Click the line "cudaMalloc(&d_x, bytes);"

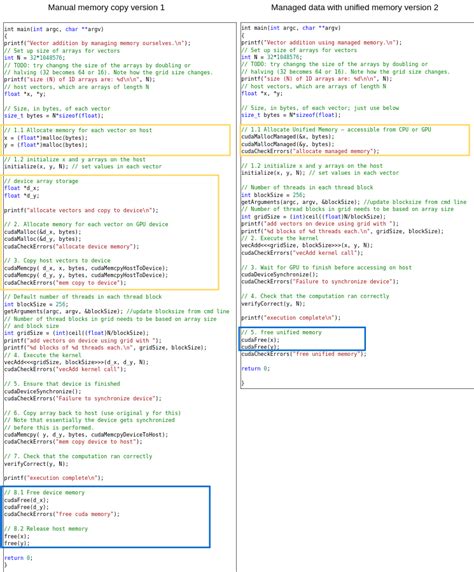coord(43,232)
